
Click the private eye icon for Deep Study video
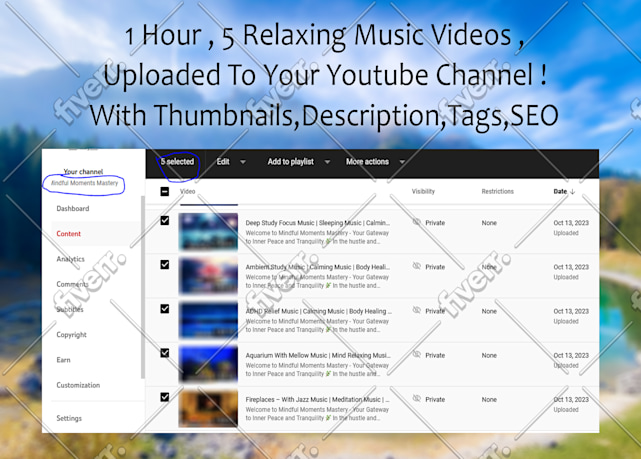click(x=417, y=222)
